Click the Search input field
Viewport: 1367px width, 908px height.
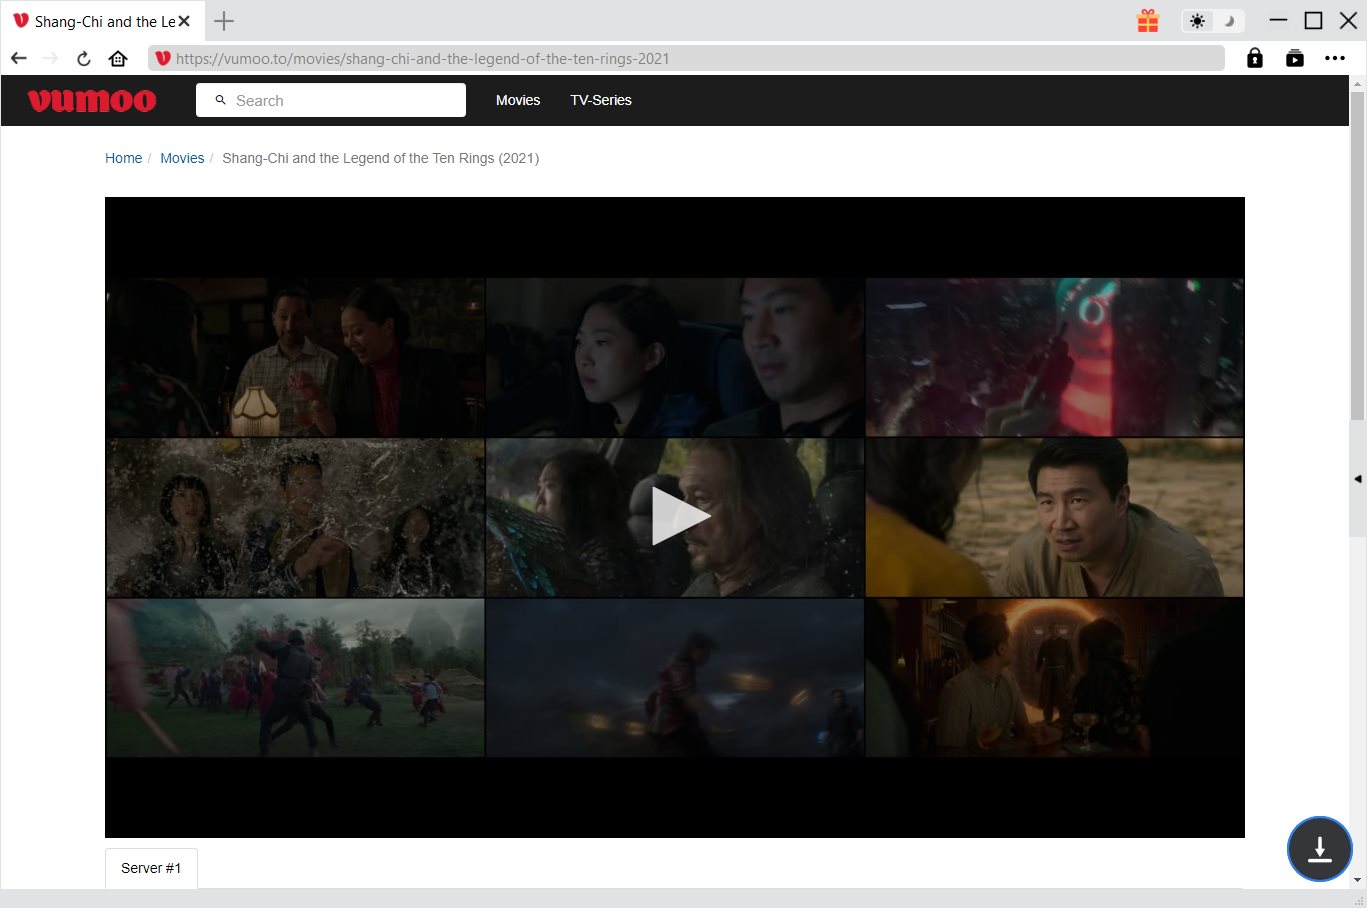point(340,101)
